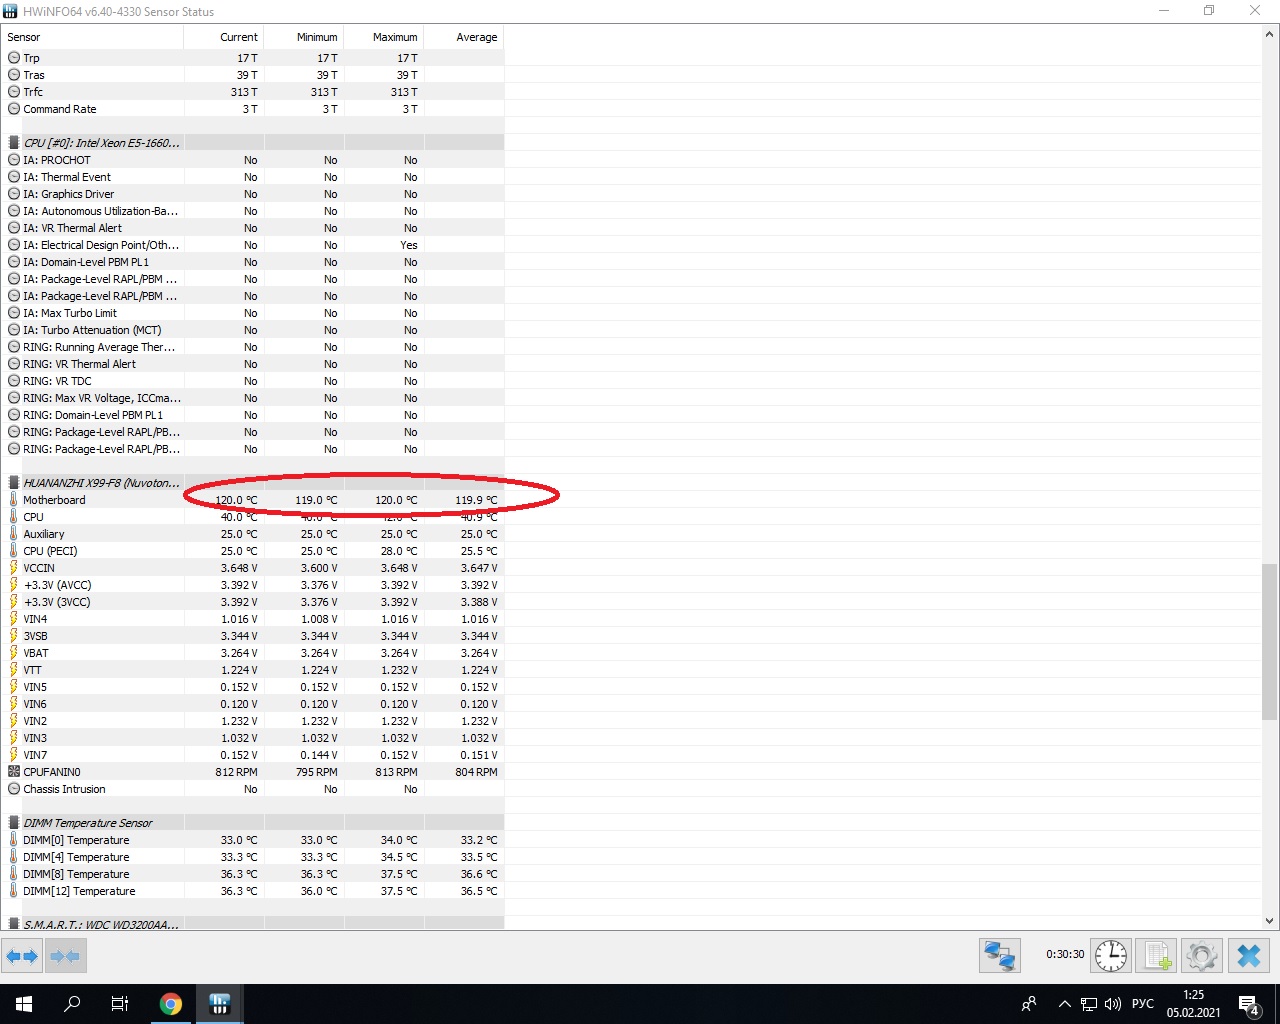Click the HWiNFO taskbar icon
The image size is (1280, 1024).
(x=220, y=1004)
